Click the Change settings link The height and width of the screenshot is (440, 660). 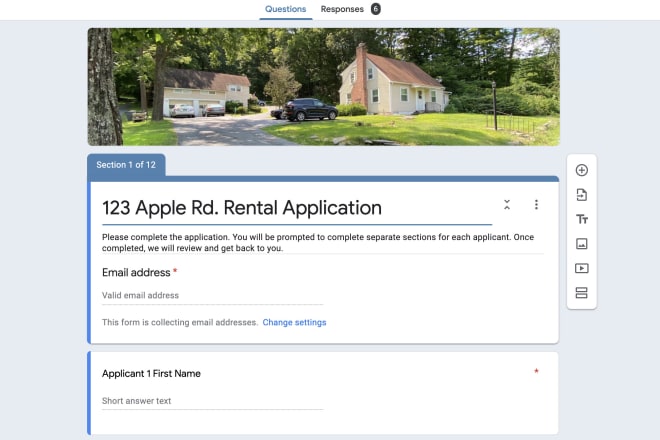pyautogui.click(x=294, y=323)
